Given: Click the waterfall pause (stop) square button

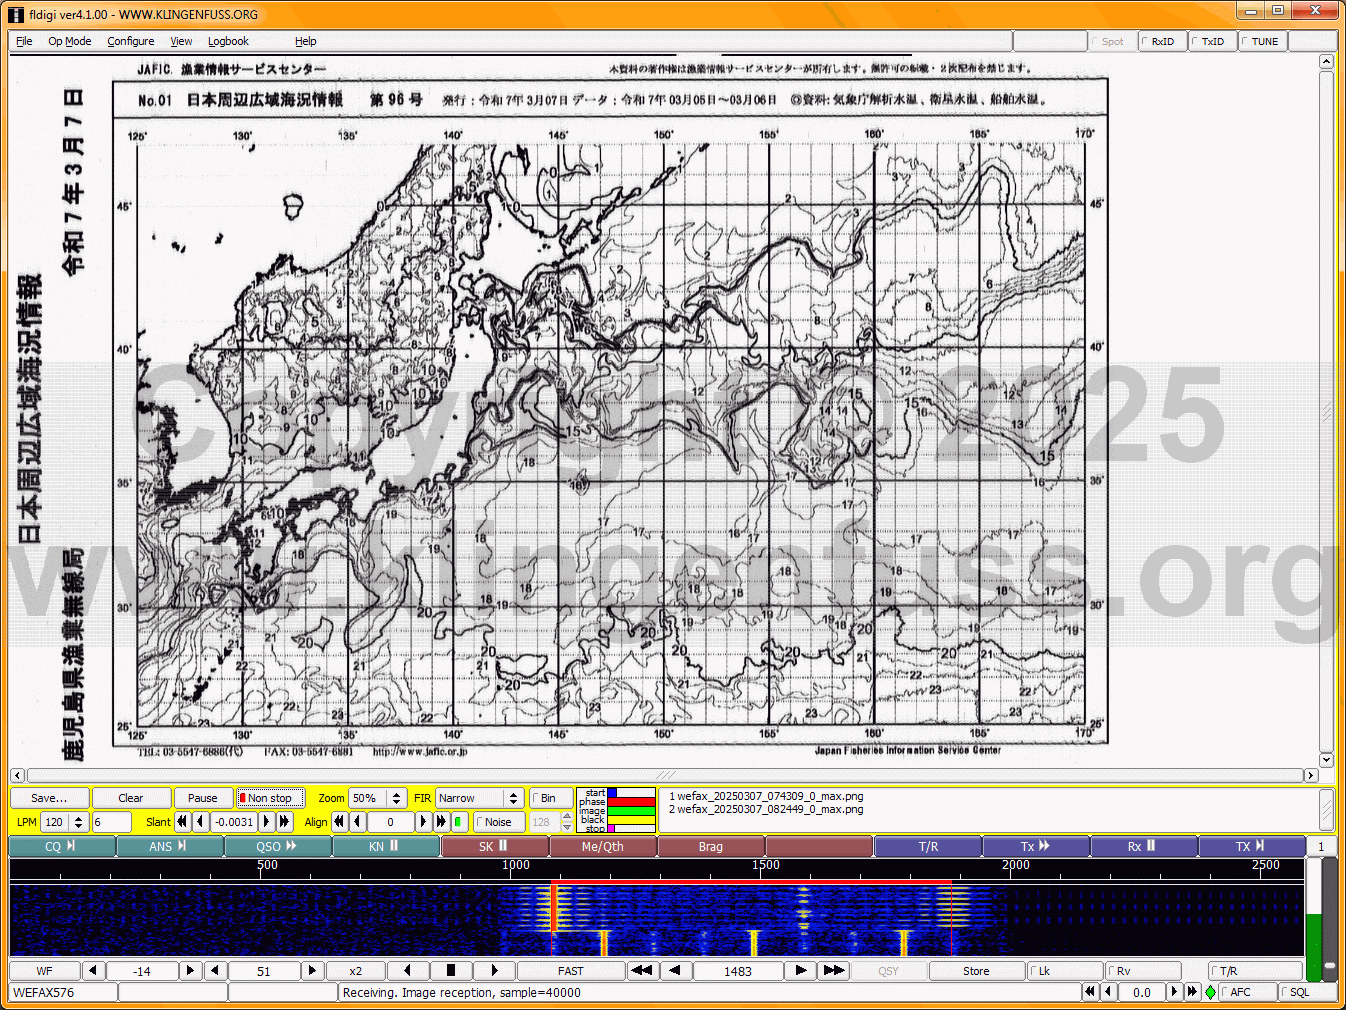Looking at the screenshot, I should point(450,971).
